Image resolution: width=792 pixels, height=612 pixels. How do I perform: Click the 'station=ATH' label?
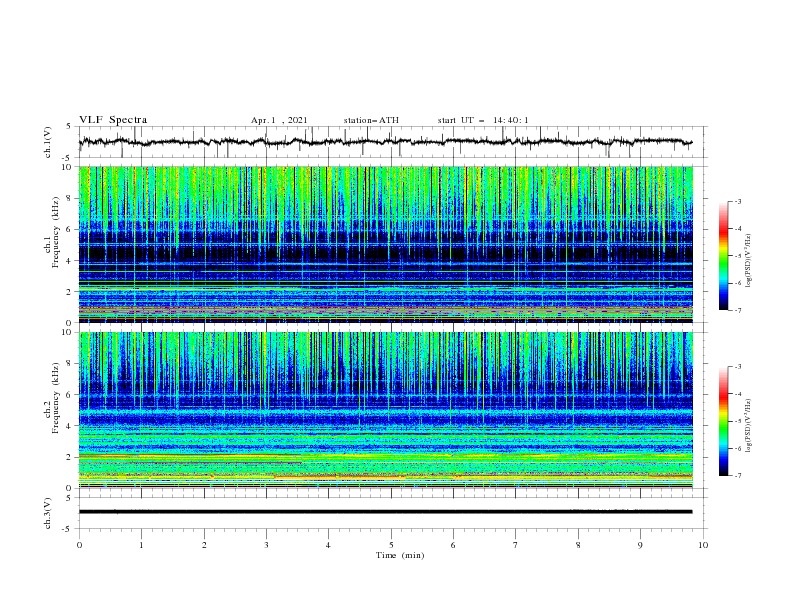pos(371,120)
